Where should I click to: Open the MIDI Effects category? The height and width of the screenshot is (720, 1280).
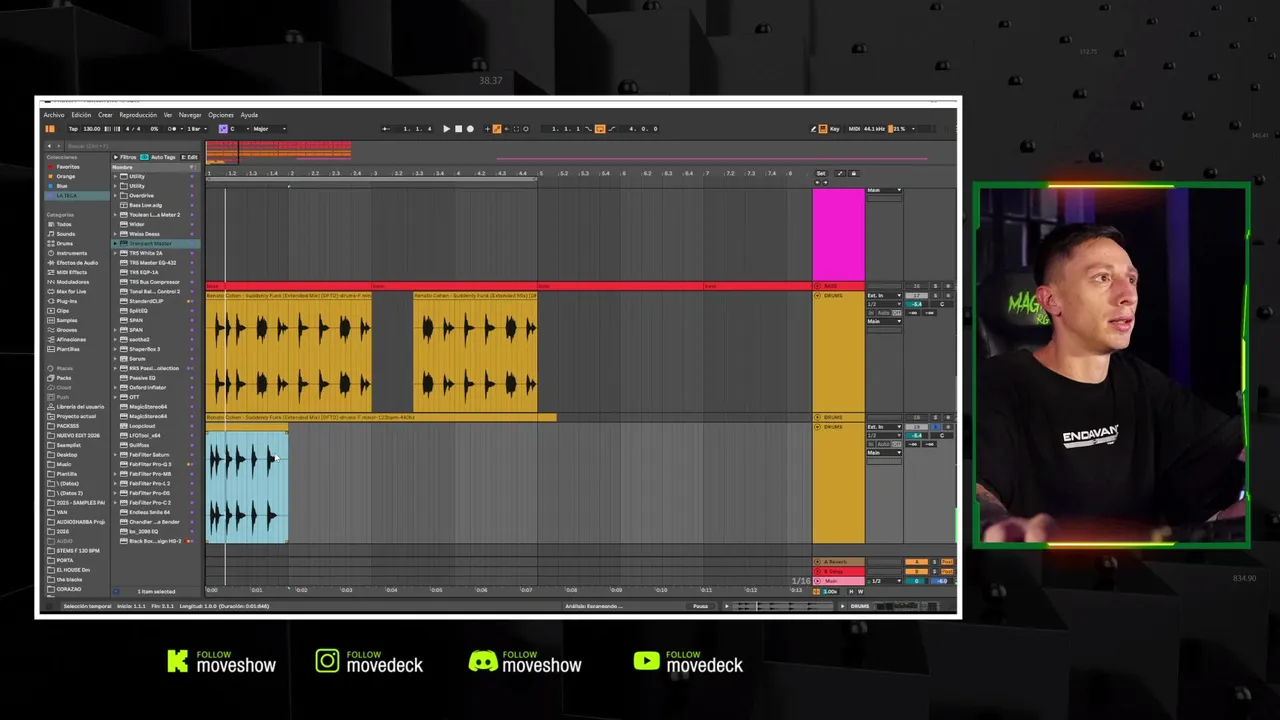71,272
